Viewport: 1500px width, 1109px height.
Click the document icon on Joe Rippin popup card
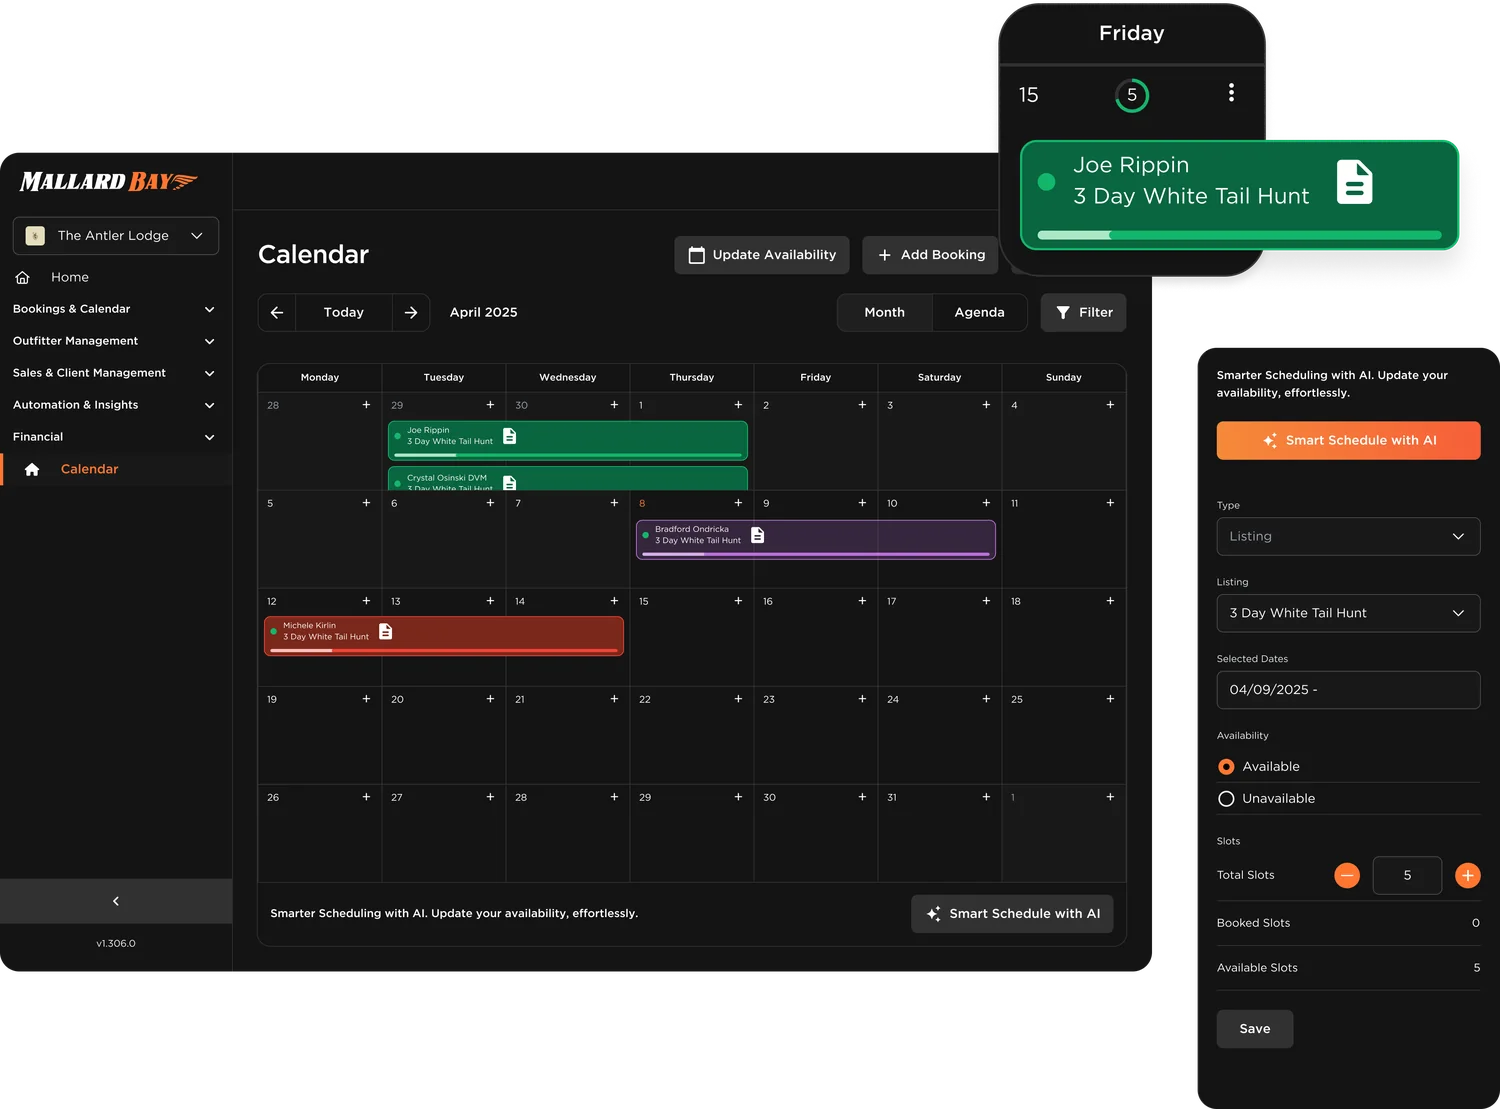[1355, 182]
